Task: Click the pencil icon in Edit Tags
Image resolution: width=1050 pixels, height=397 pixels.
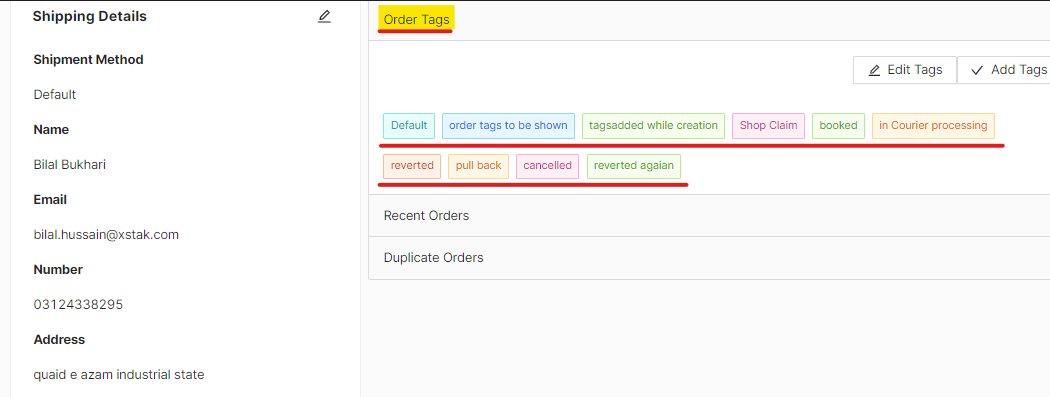Action: click(x=874, y=70)
